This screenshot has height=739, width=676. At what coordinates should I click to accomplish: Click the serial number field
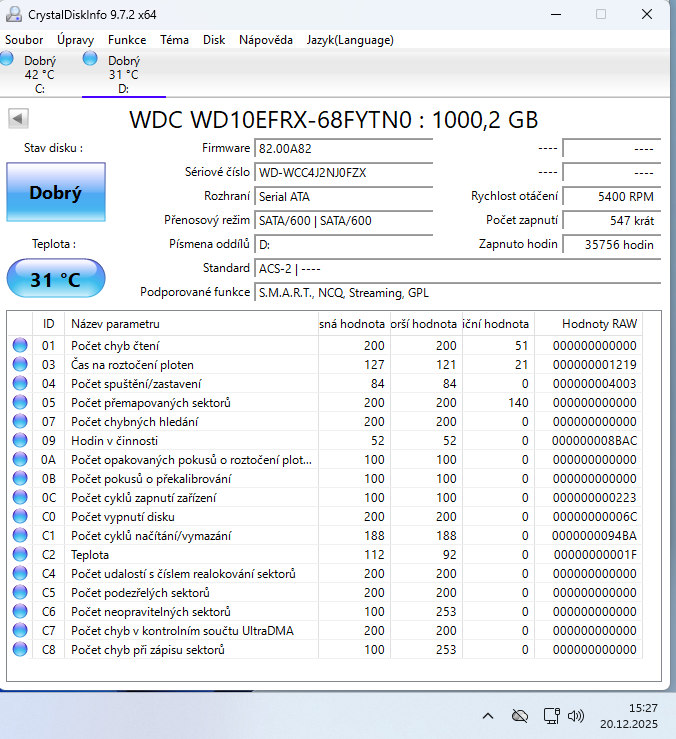343,173
